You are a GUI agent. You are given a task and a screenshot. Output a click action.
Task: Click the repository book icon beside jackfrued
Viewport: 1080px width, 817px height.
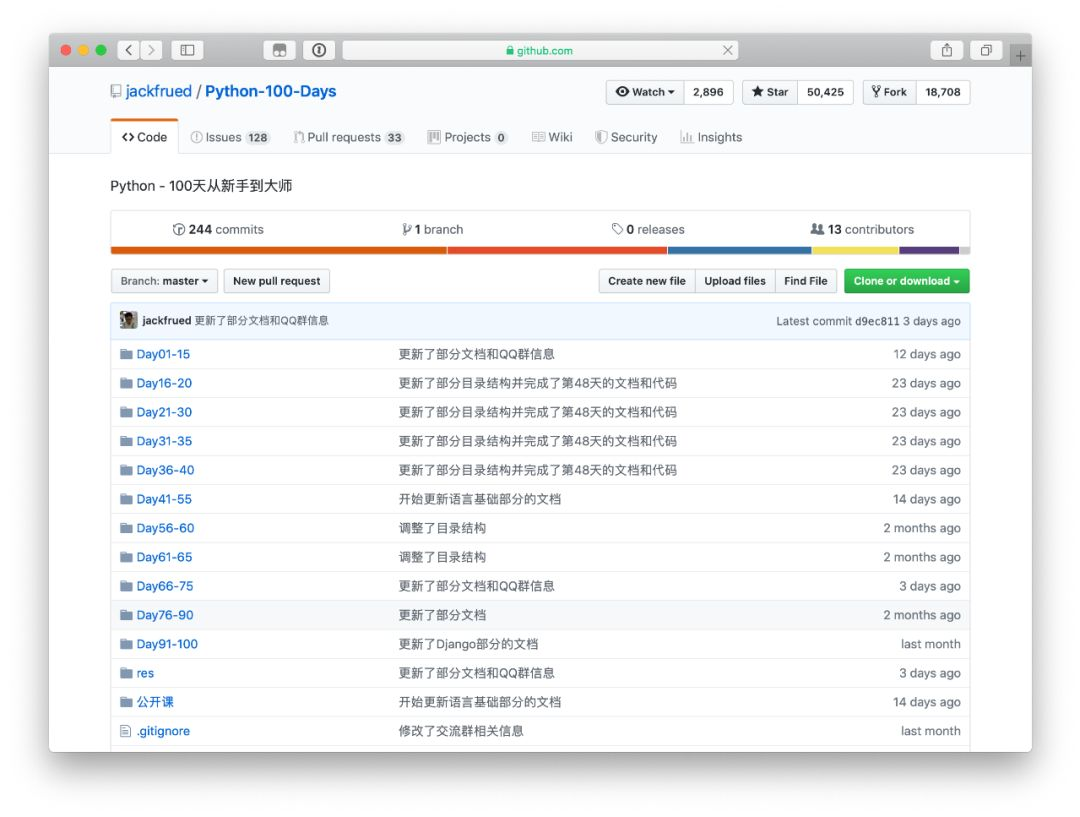tap(116, 91)
